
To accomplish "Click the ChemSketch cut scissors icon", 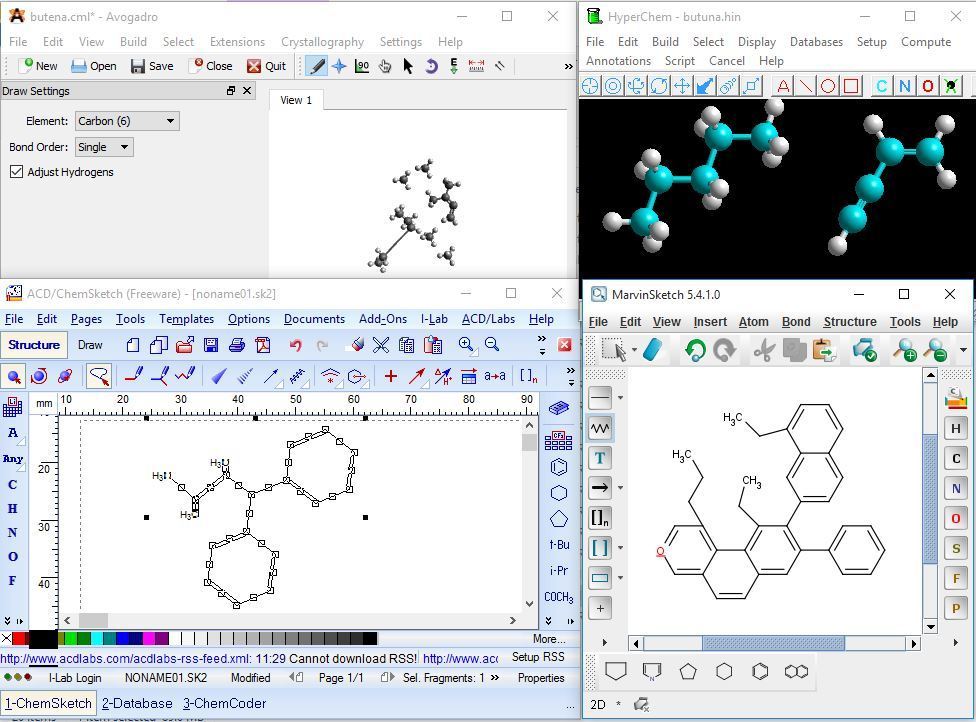I will tap(381, 345).
